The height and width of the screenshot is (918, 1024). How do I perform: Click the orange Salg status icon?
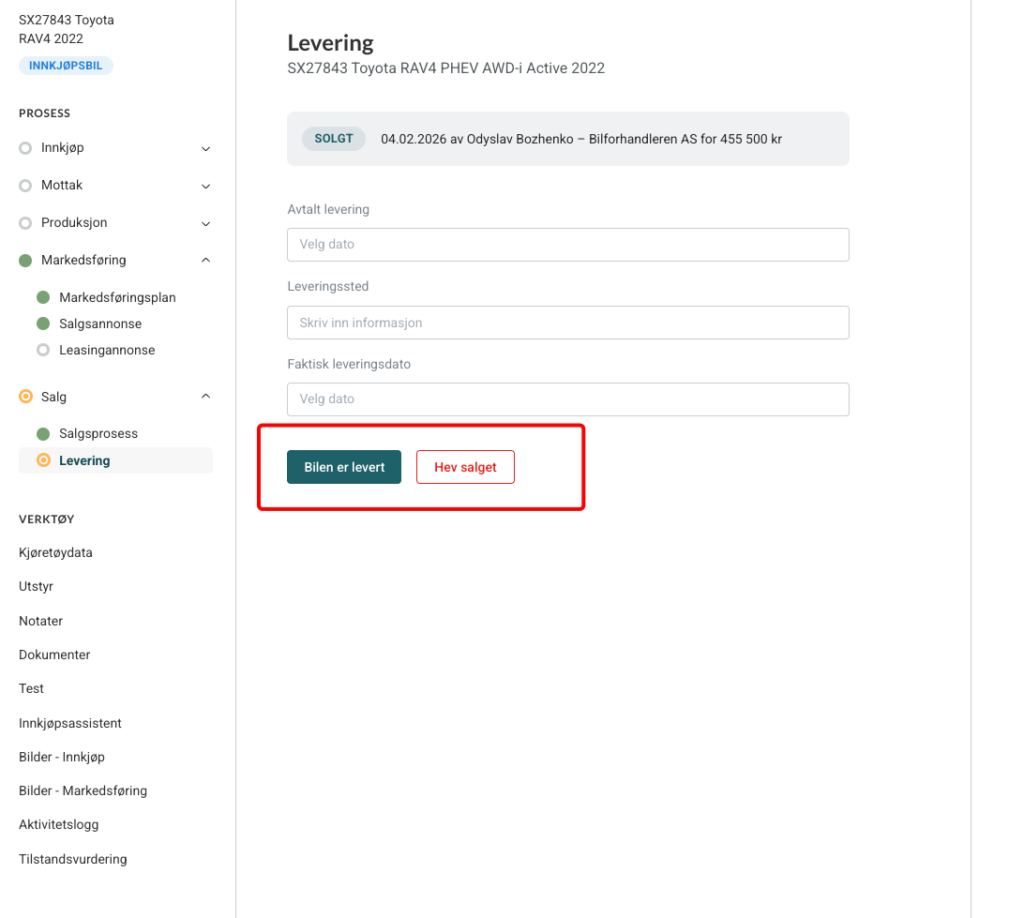(26, 397)
